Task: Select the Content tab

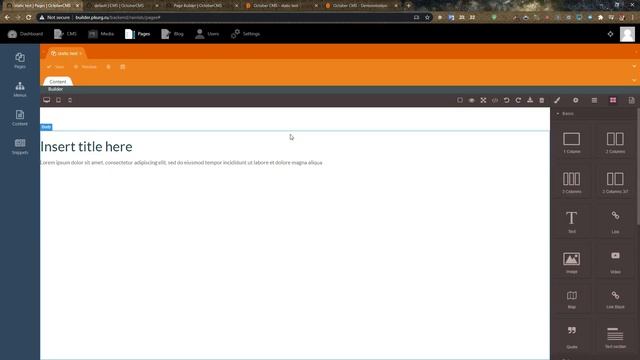Action: [58, 82]
